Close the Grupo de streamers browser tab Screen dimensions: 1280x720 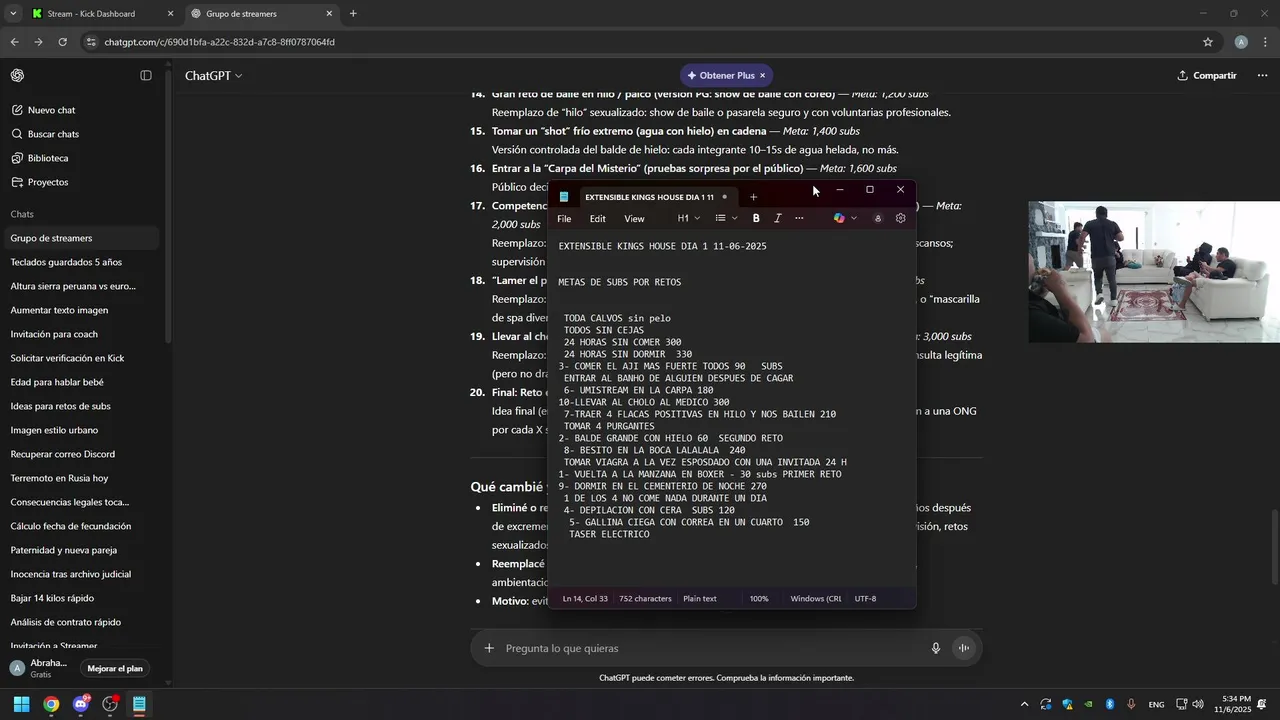pos(329,14)
